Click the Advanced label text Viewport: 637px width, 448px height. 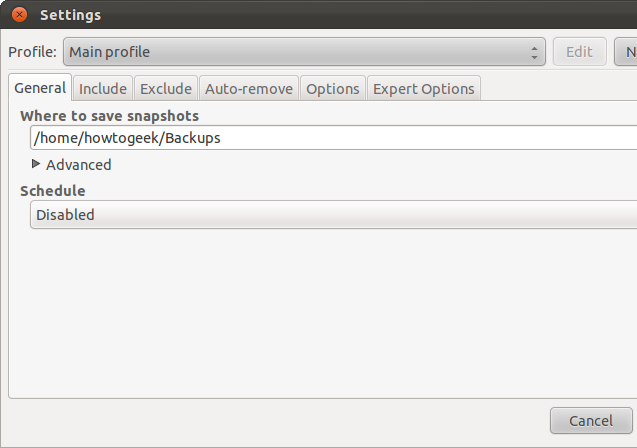pos(79,165)
